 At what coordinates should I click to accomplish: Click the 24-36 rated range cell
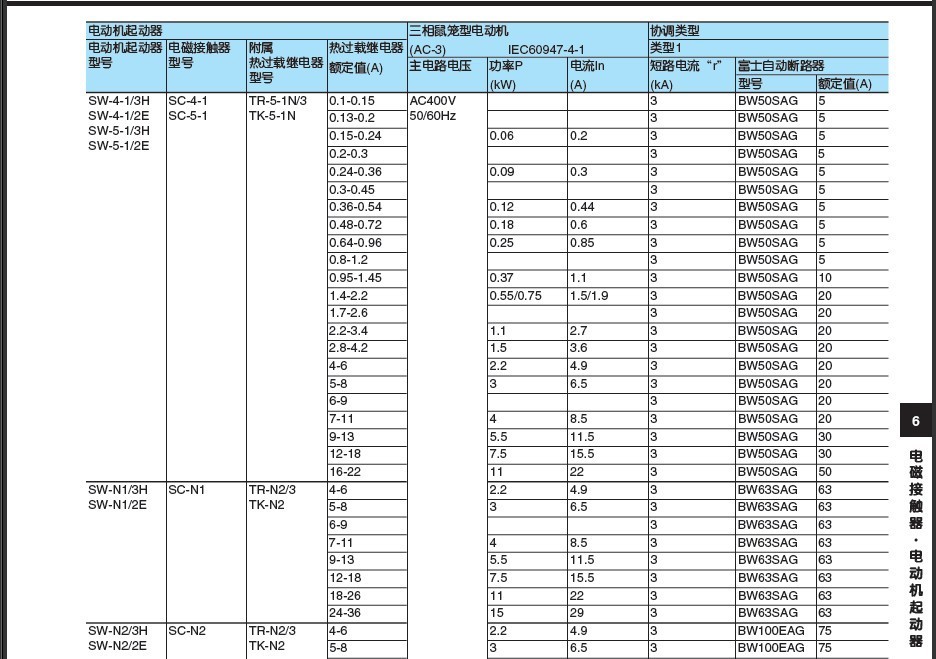[x=345, y=613]
